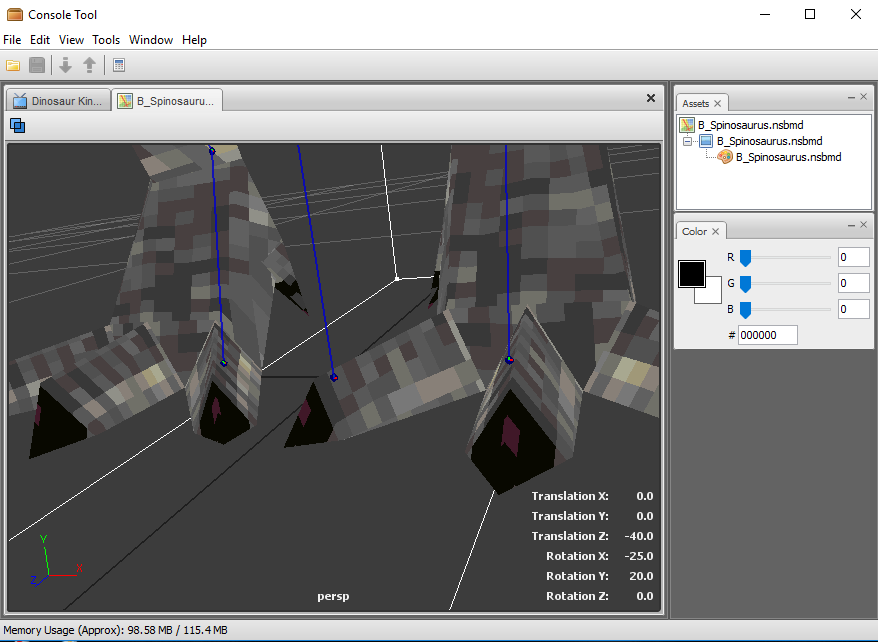
Task: Open the Help menu
Action: (194, 40)
